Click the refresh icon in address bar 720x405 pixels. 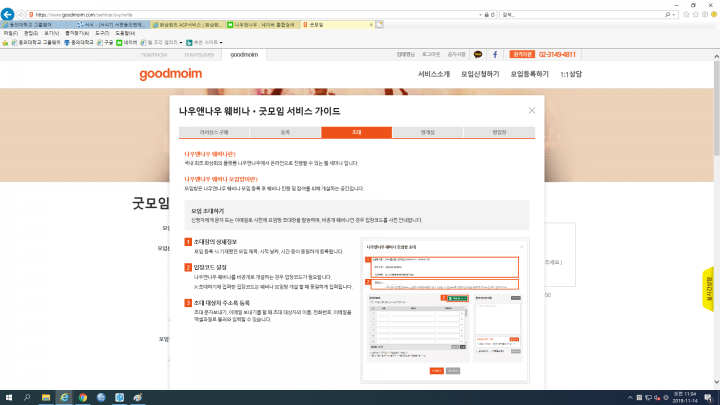(x=493, y=15)
